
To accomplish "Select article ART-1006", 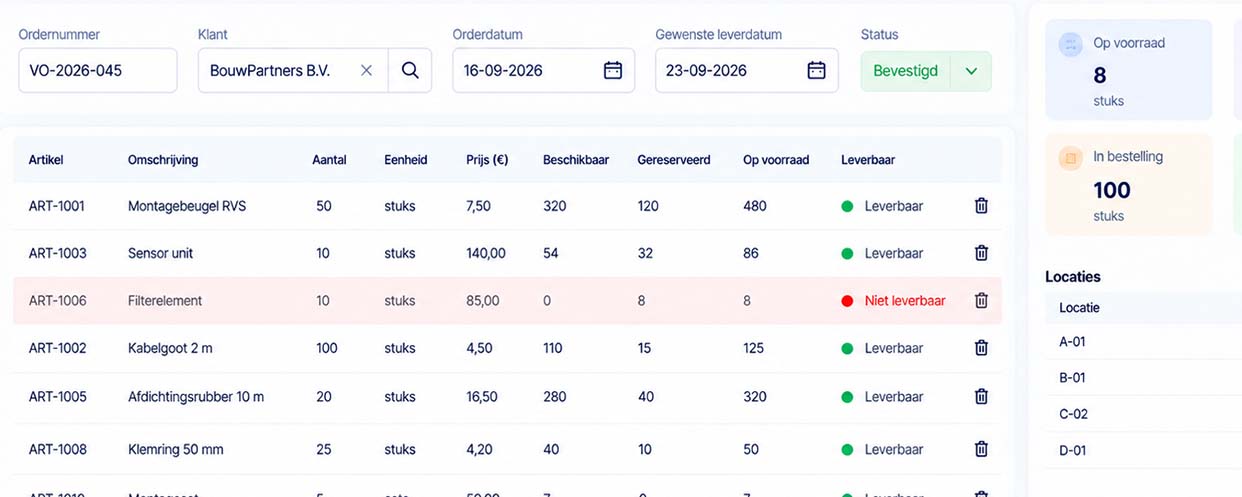I will pos(57,300).
